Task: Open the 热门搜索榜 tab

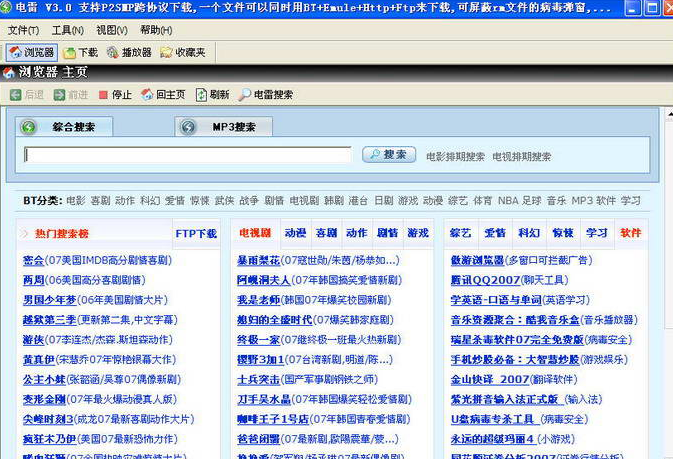Action: [61, 234]
